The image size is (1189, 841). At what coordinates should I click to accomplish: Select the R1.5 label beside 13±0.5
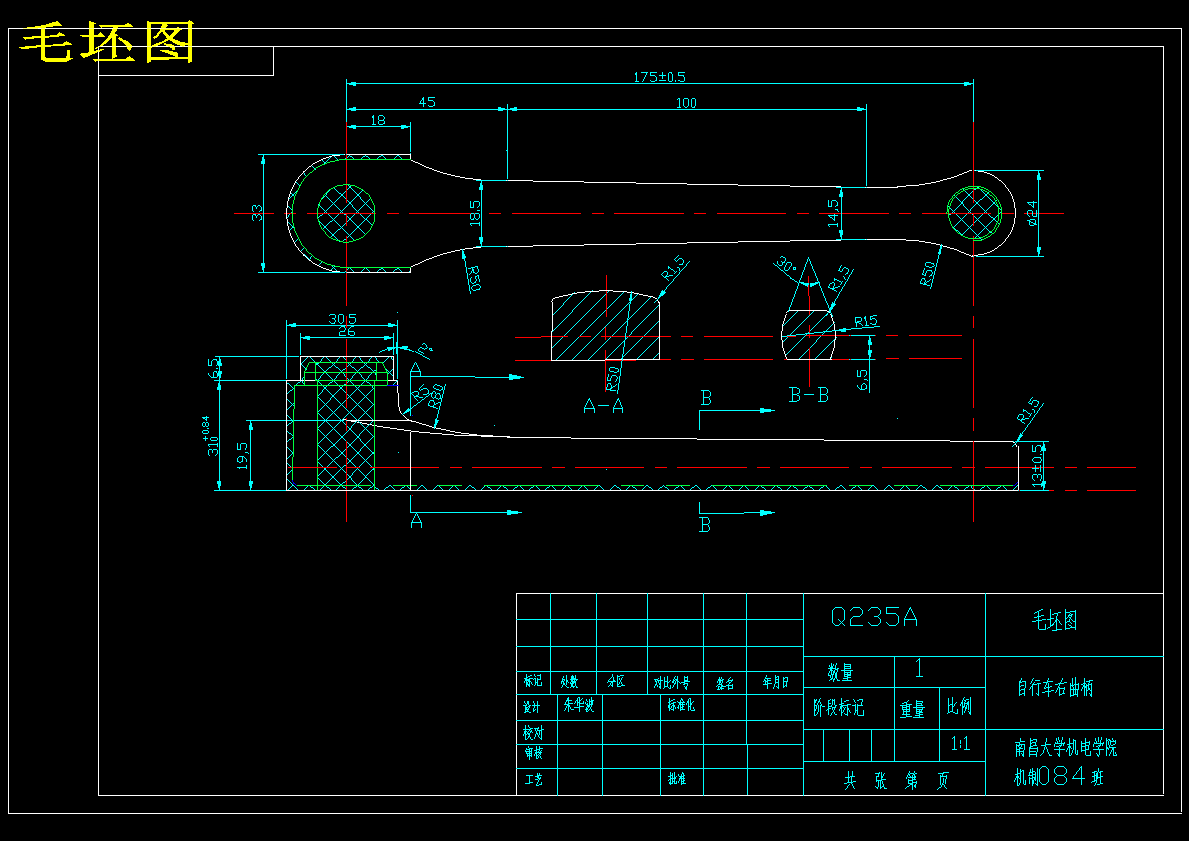[1030, 410]
